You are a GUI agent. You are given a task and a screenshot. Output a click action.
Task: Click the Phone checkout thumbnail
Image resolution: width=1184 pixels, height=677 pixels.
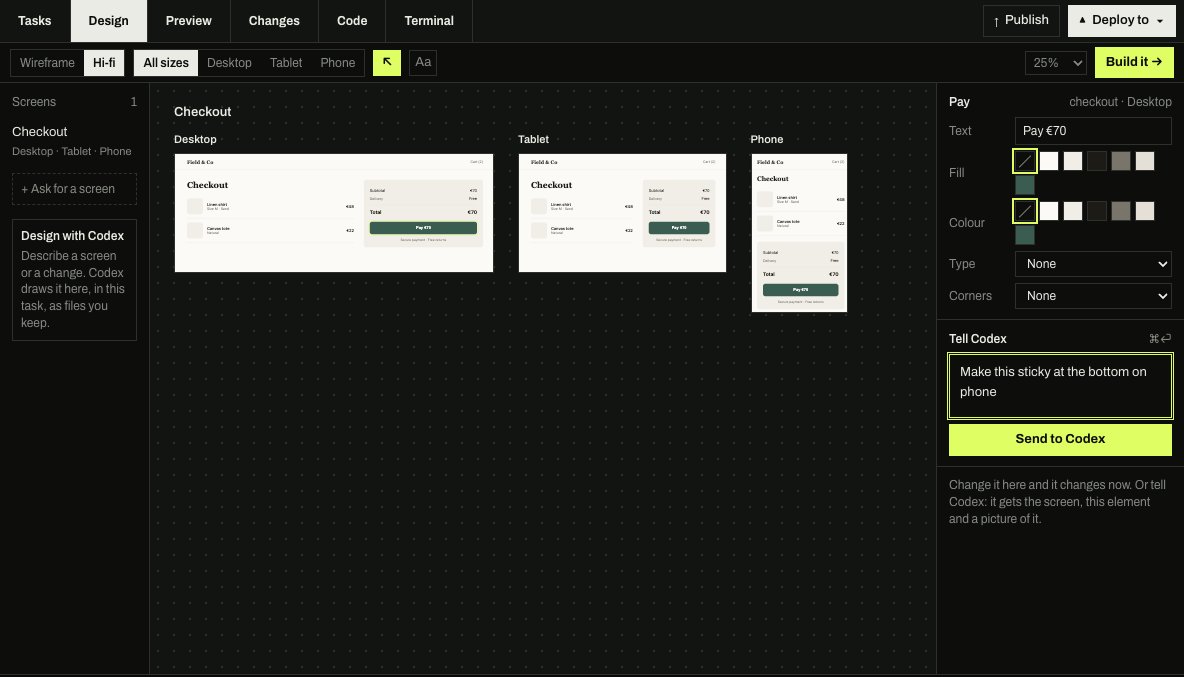[799, 232]
